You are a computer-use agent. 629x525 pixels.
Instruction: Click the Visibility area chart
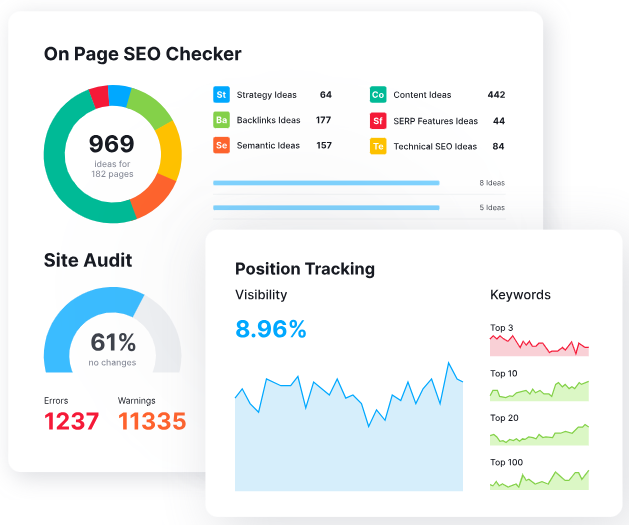[348, 440]
